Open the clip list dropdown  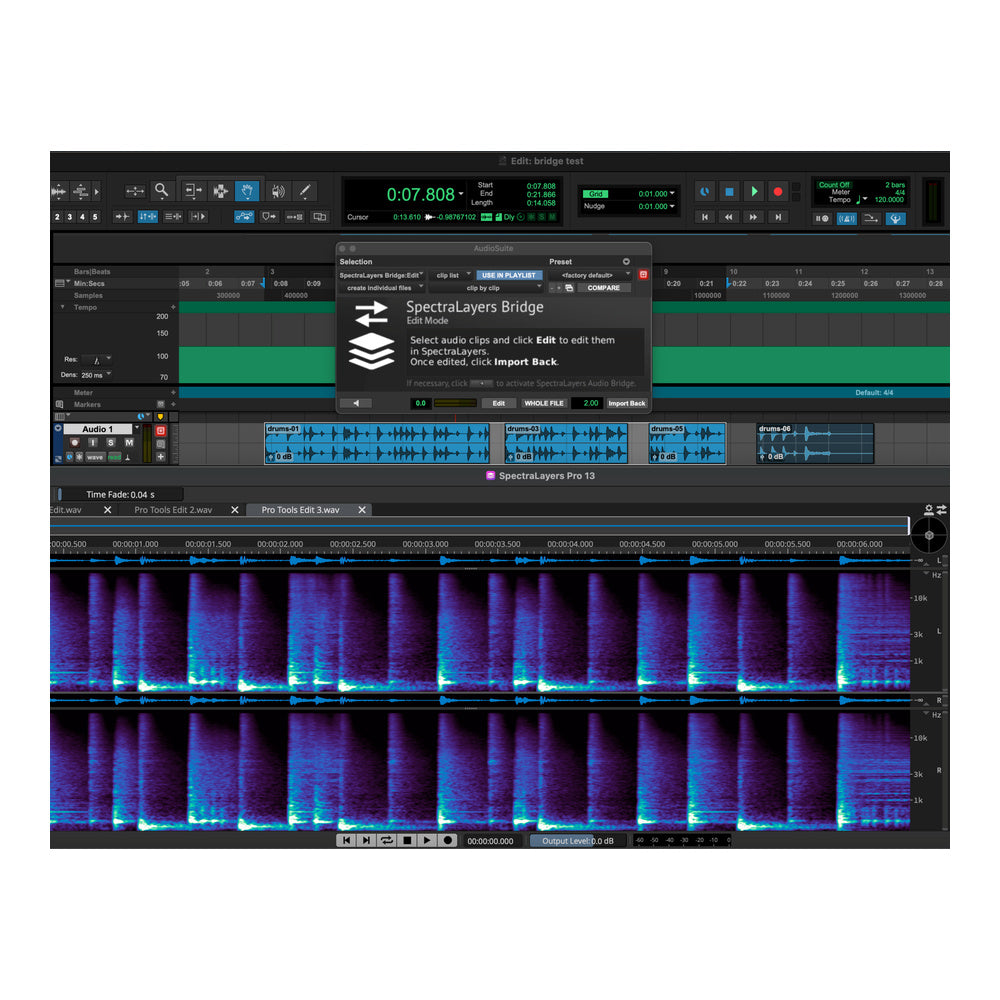[452, 276]
